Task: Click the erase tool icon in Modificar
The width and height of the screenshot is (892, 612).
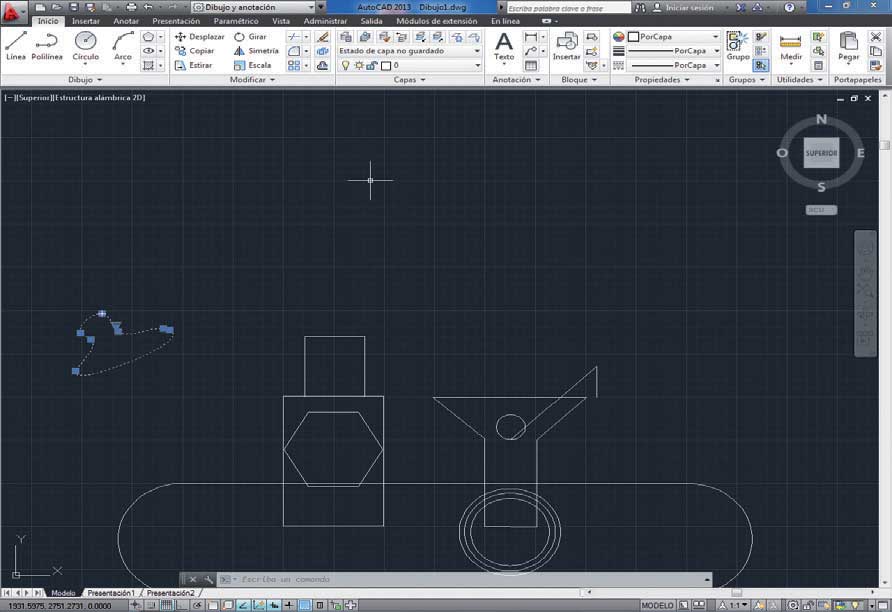Action: pos(323,36)
